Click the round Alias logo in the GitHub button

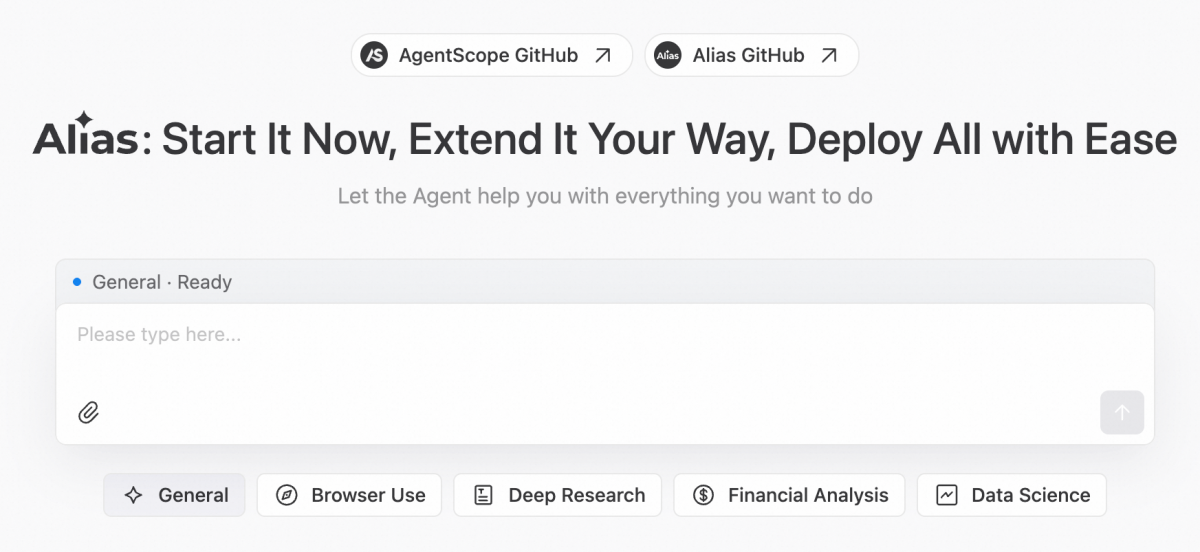point(667,55)
